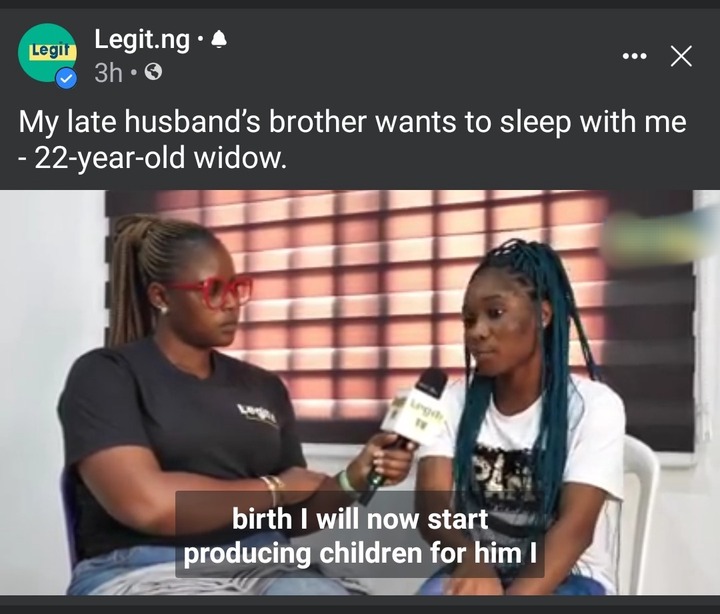The image size is (720, 614).
Task: Click the '22-year-old widow' caption line
Action: (152, 158)
